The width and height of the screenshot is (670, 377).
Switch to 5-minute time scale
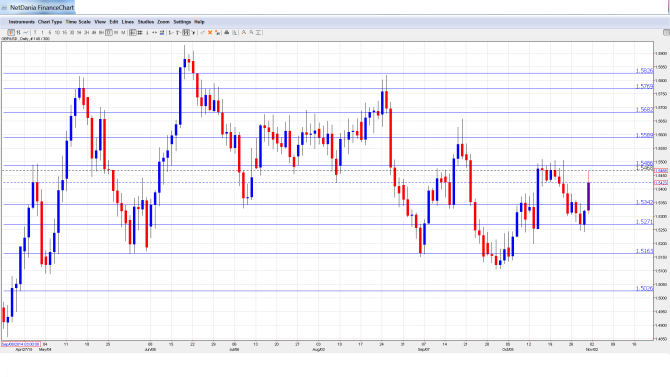tap(50, 32)
